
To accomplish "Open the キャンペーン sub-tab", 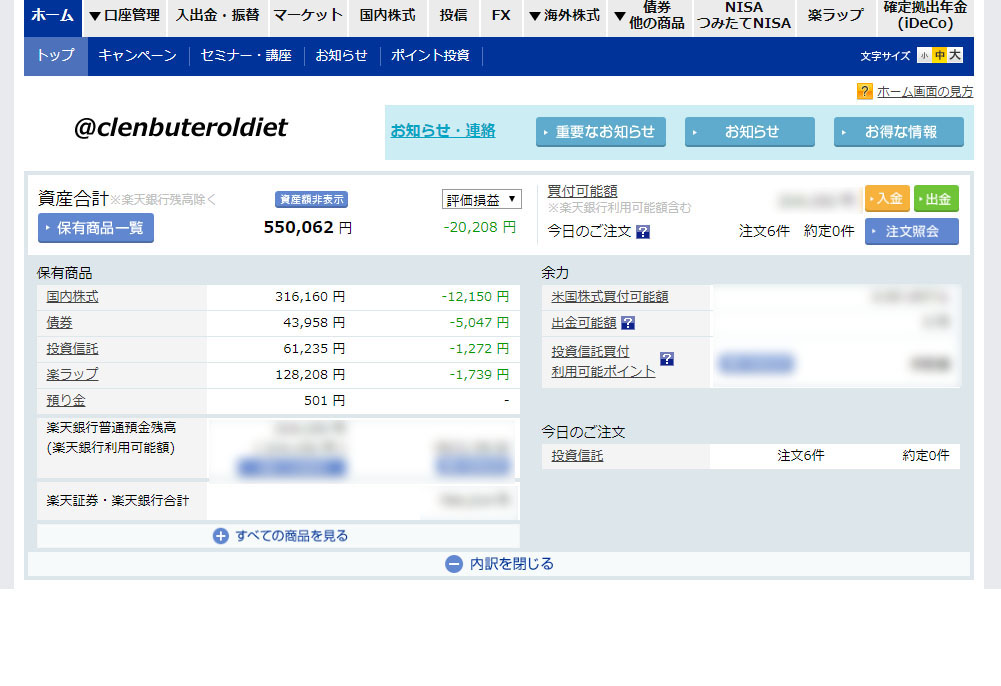I will [138, 56].
